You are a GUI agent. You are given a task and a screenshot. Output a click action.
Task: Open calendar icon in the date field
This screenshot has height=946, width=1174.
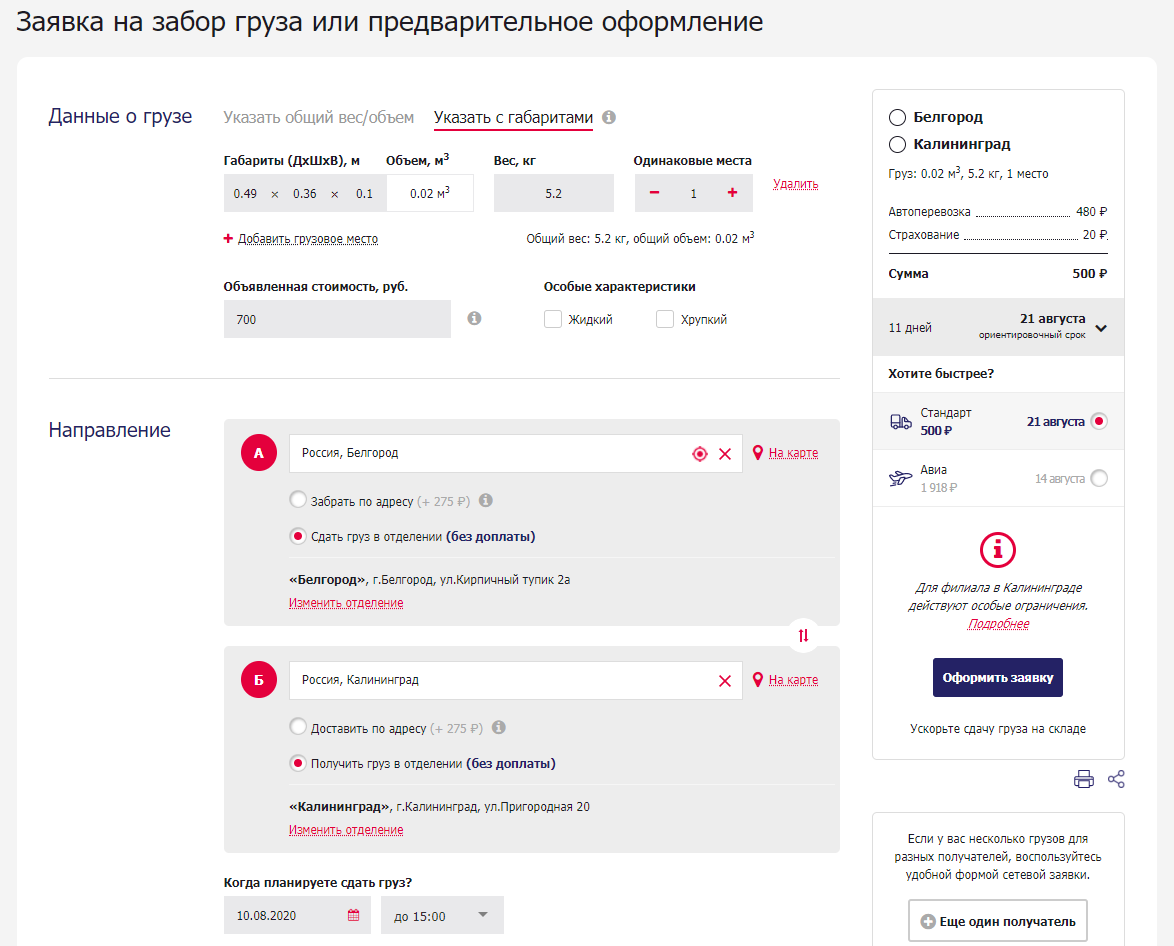pos(353,915)
